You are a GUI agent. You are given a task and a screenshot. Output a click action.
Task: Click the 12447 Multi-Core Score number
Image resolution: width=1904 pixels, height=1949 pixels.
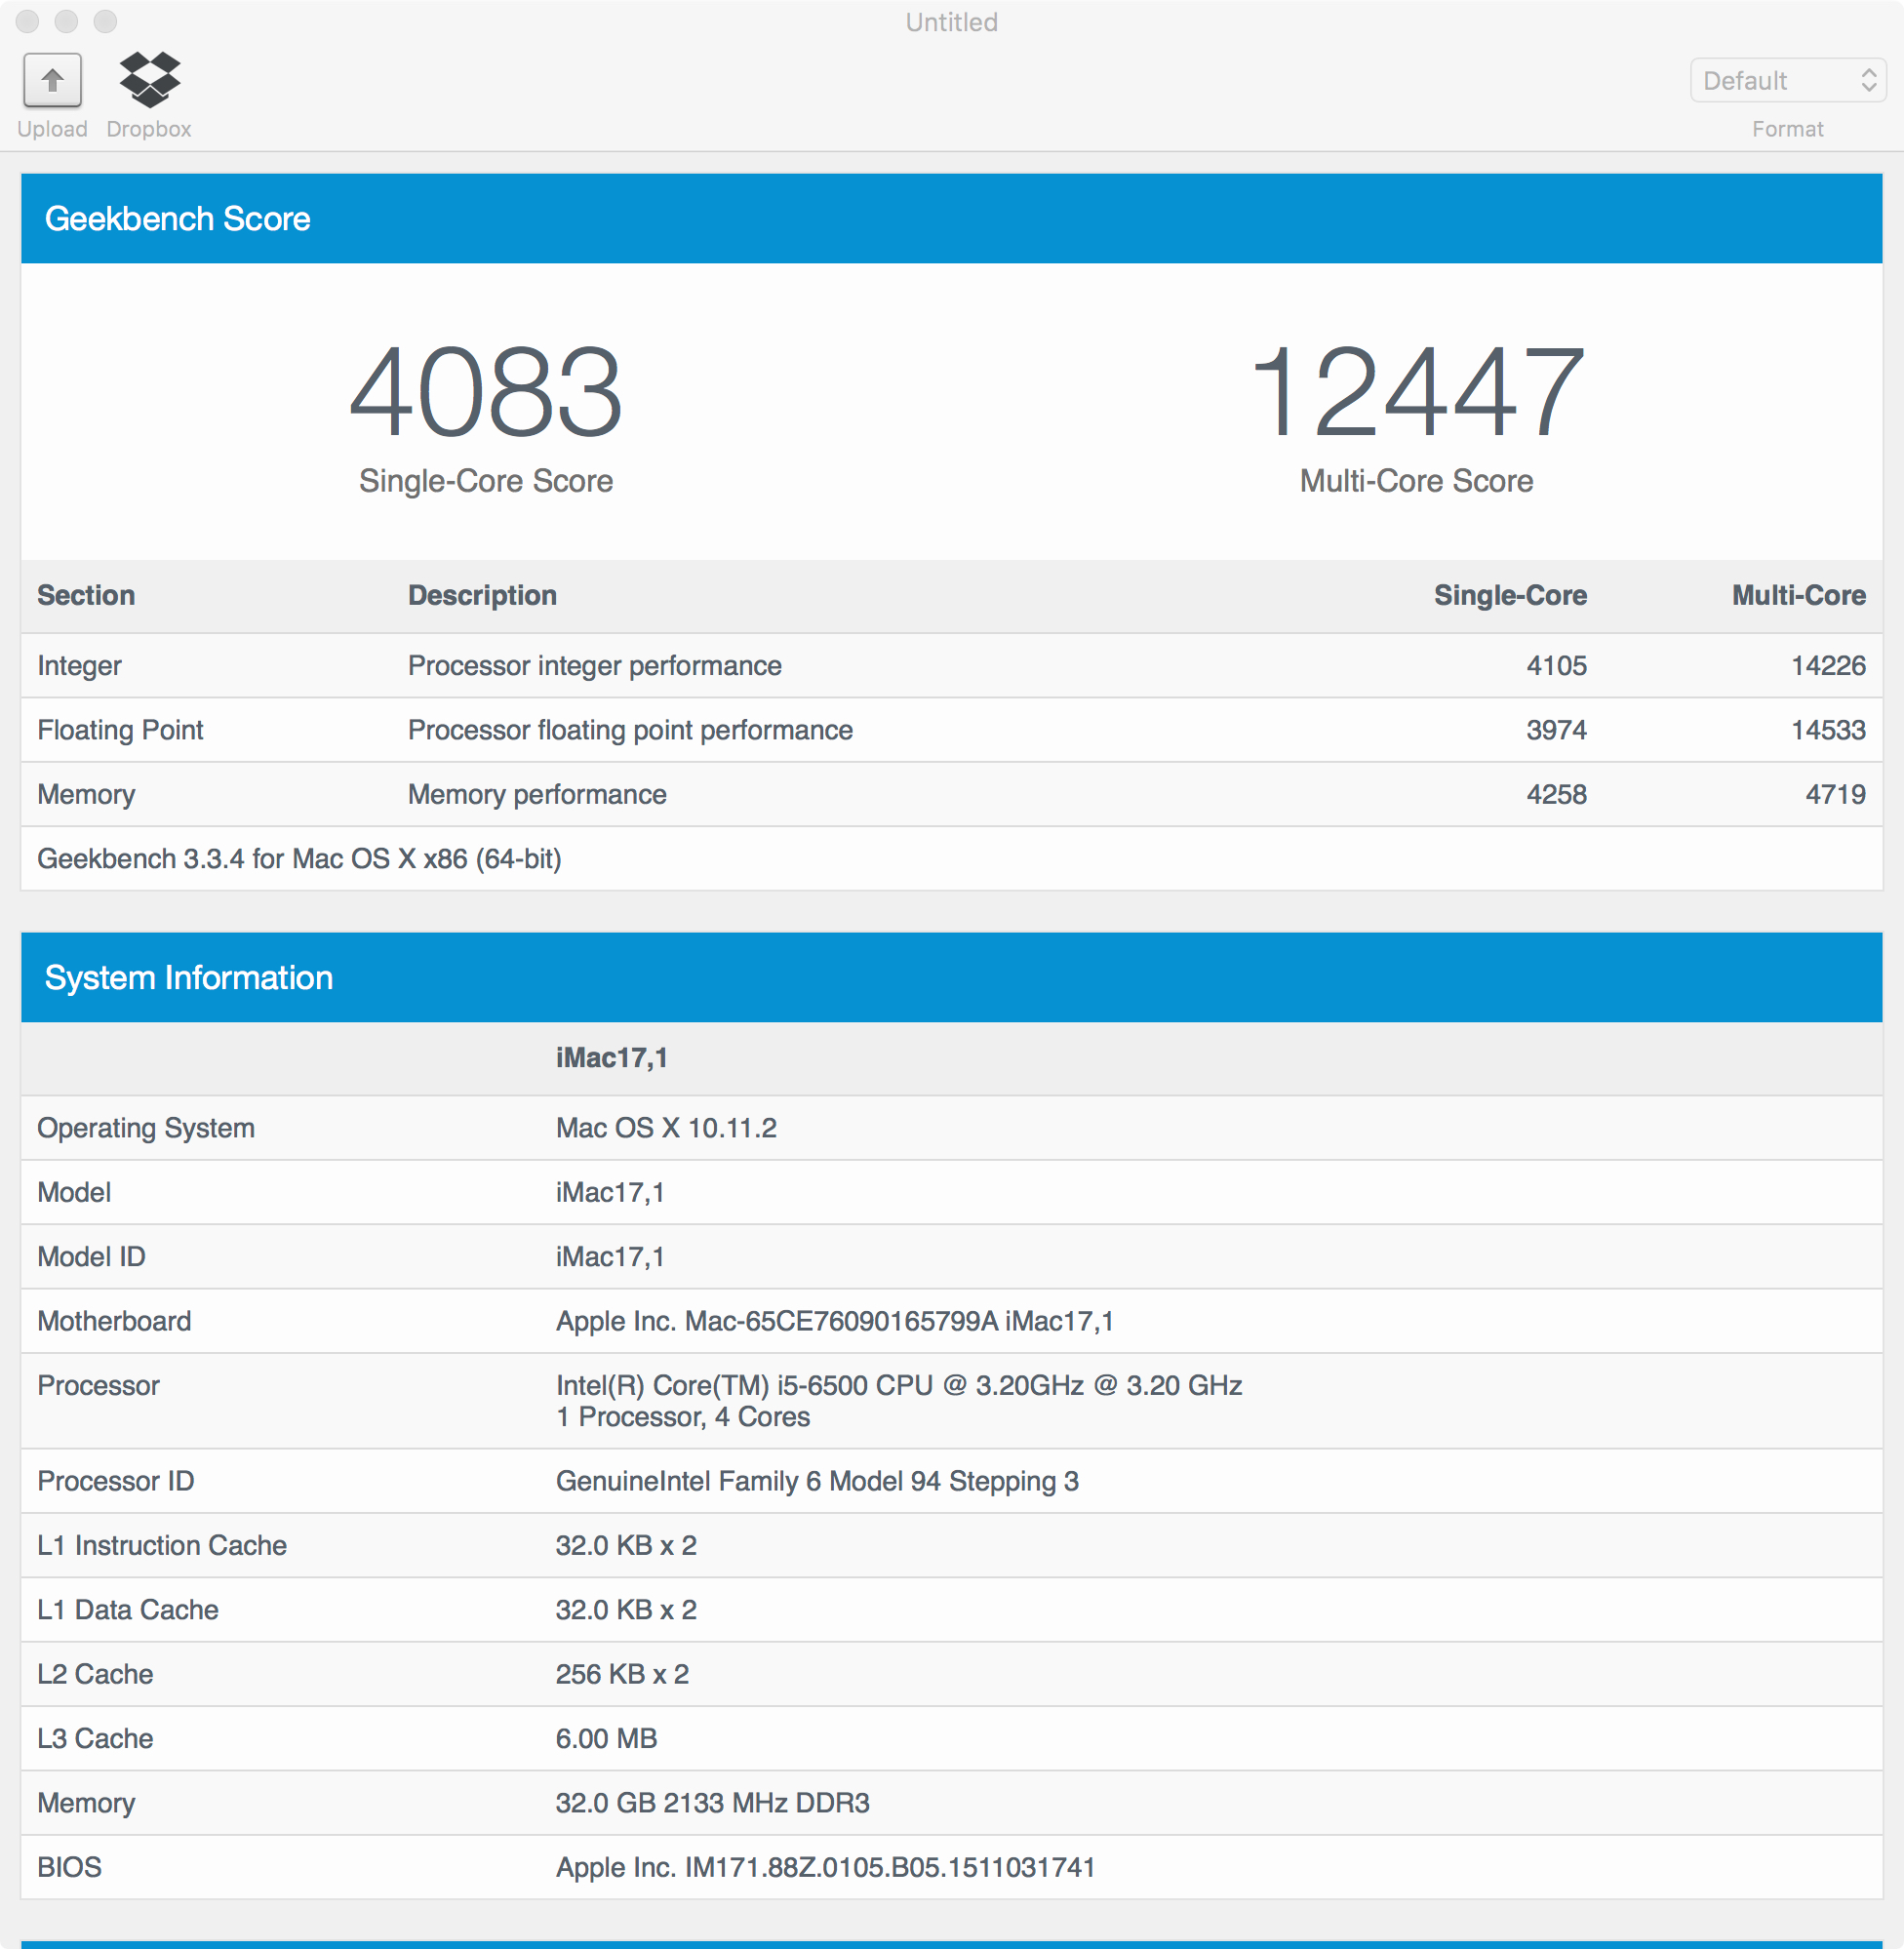coord(1416,392)
